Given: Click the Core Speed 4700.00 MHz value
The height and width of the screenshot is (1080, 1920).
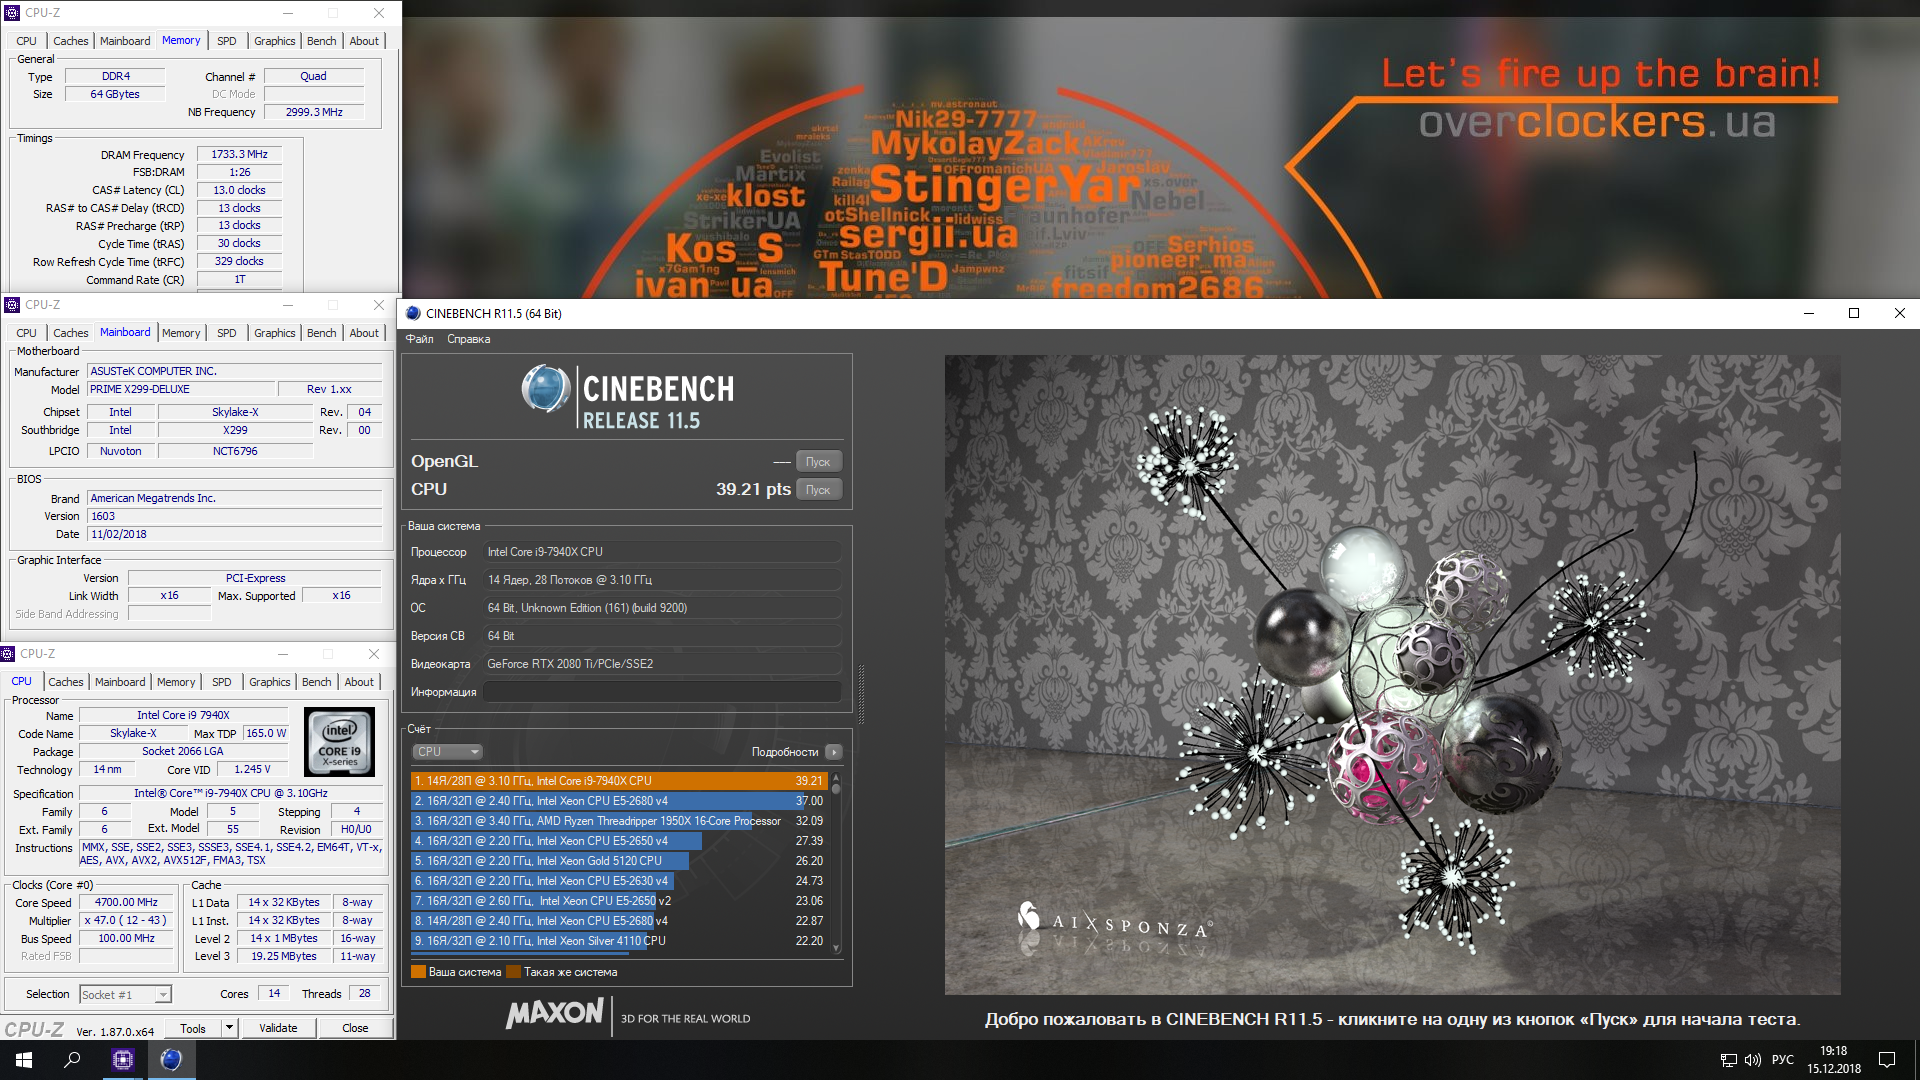Looking at the screenshot, I should click(127, 903).
